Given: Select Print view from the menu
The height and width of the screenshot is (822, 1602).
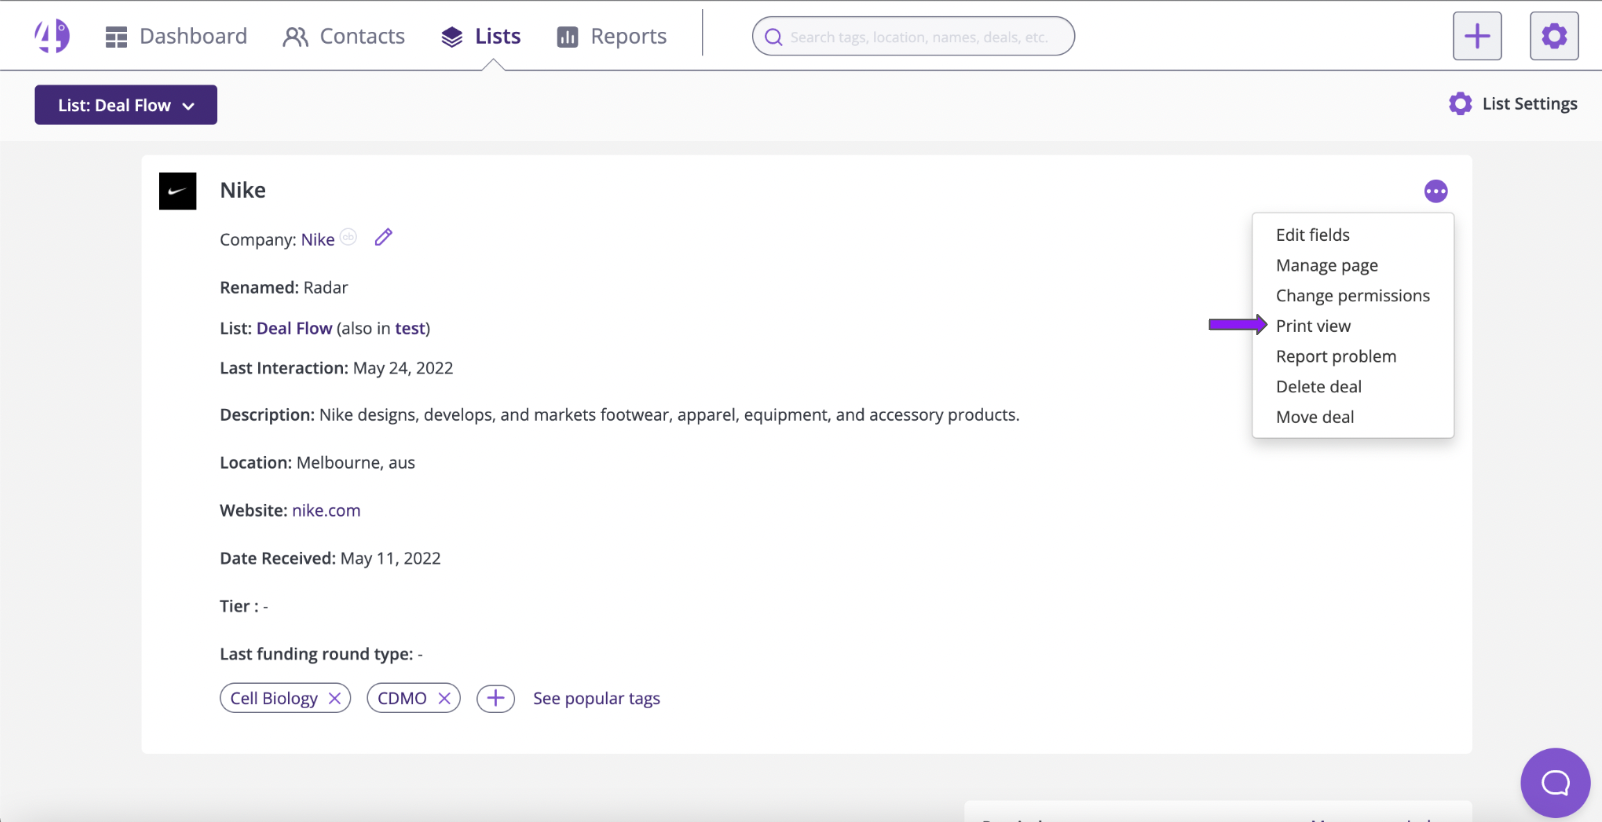Looking at the screenshot, I should coord(1313,326).
